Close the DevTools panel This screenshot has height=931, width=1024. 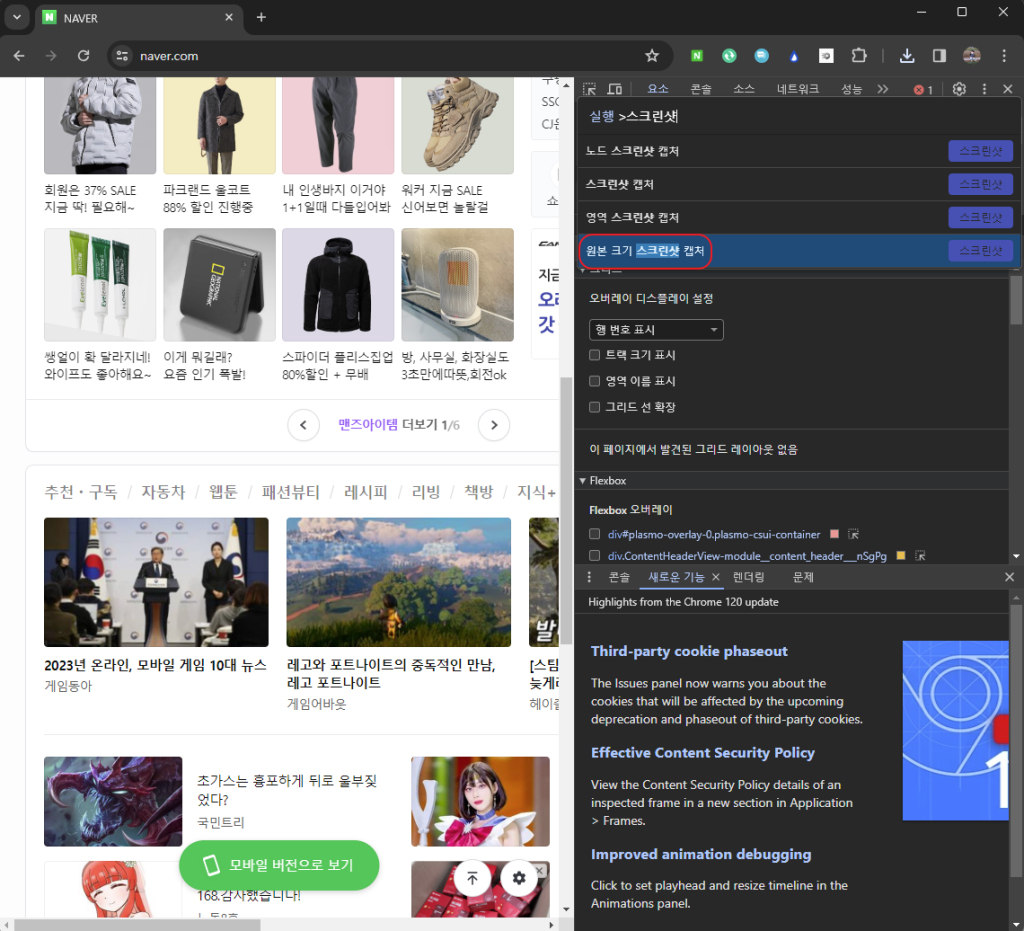tap(1008, 89)
